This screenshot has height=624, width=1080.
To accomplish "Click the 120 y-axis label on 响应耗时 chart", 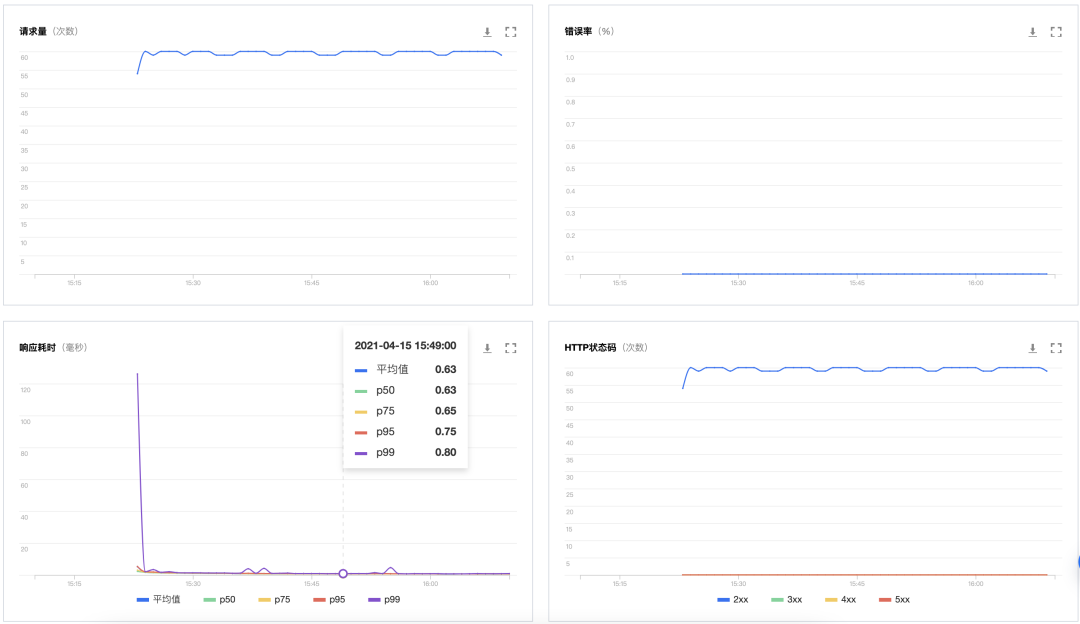I will coord(25,390).
